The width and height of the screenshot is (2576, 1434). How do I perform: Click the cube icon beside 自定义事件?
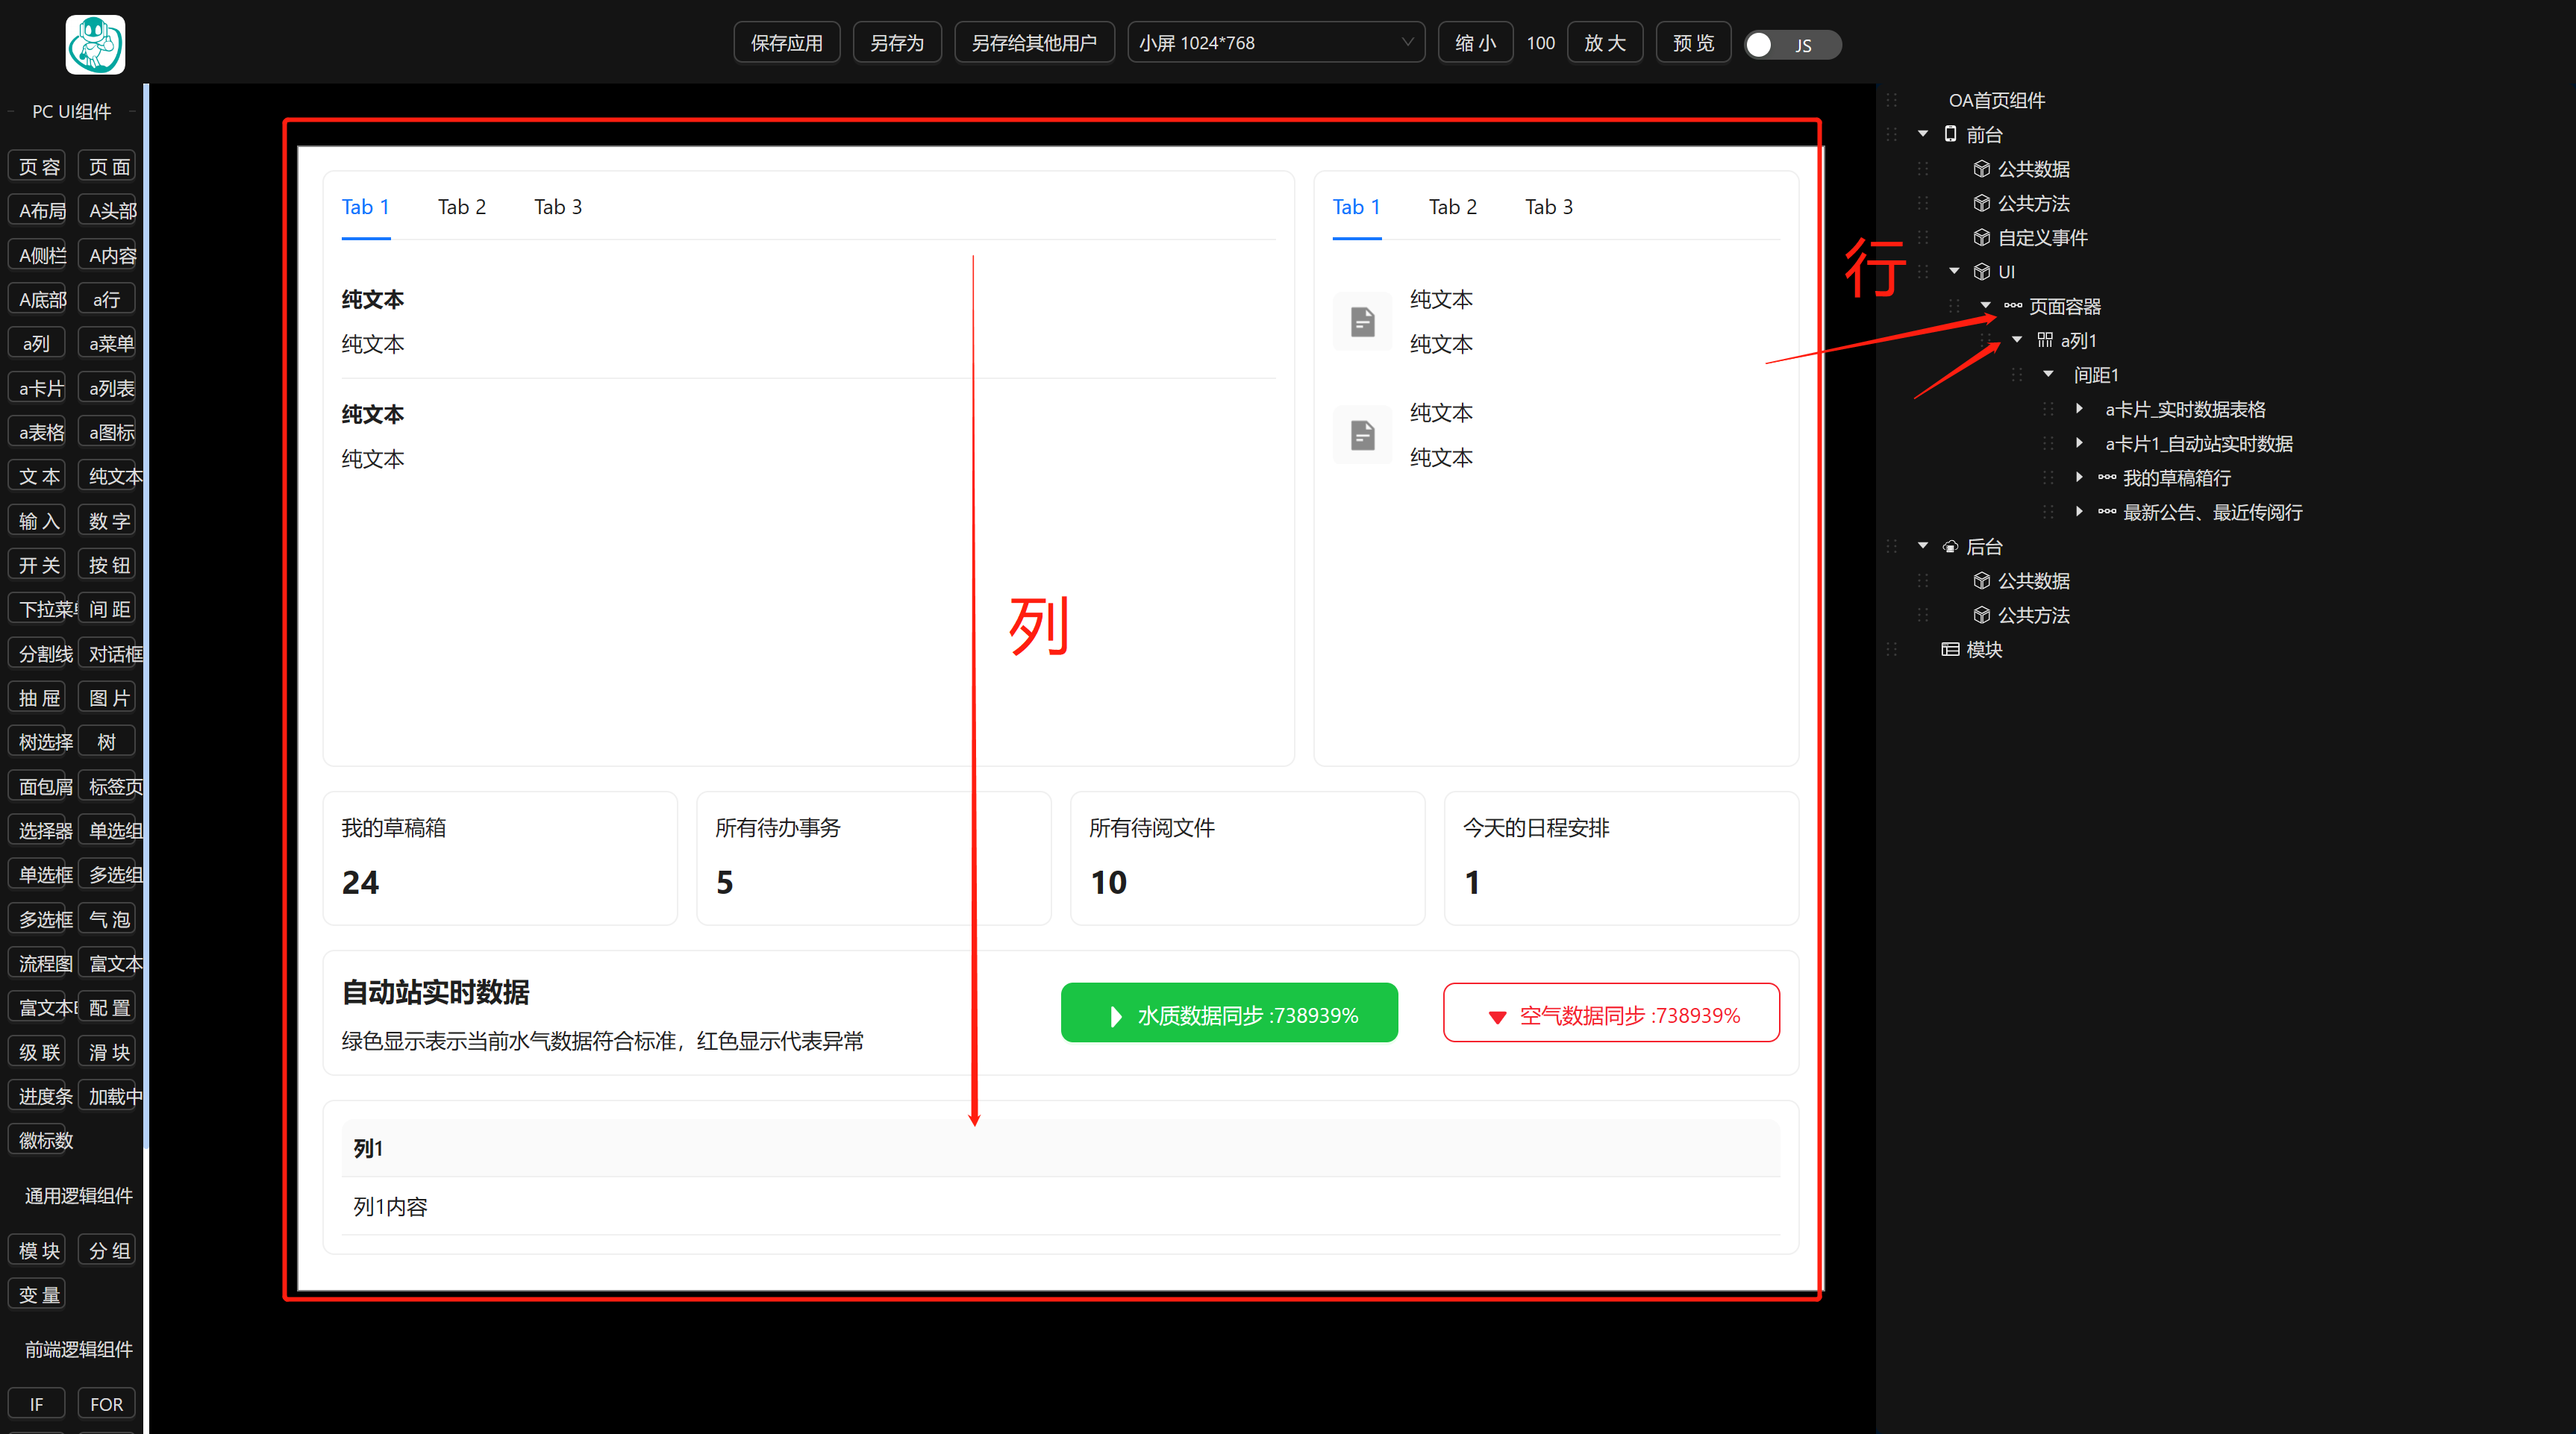1981,238
